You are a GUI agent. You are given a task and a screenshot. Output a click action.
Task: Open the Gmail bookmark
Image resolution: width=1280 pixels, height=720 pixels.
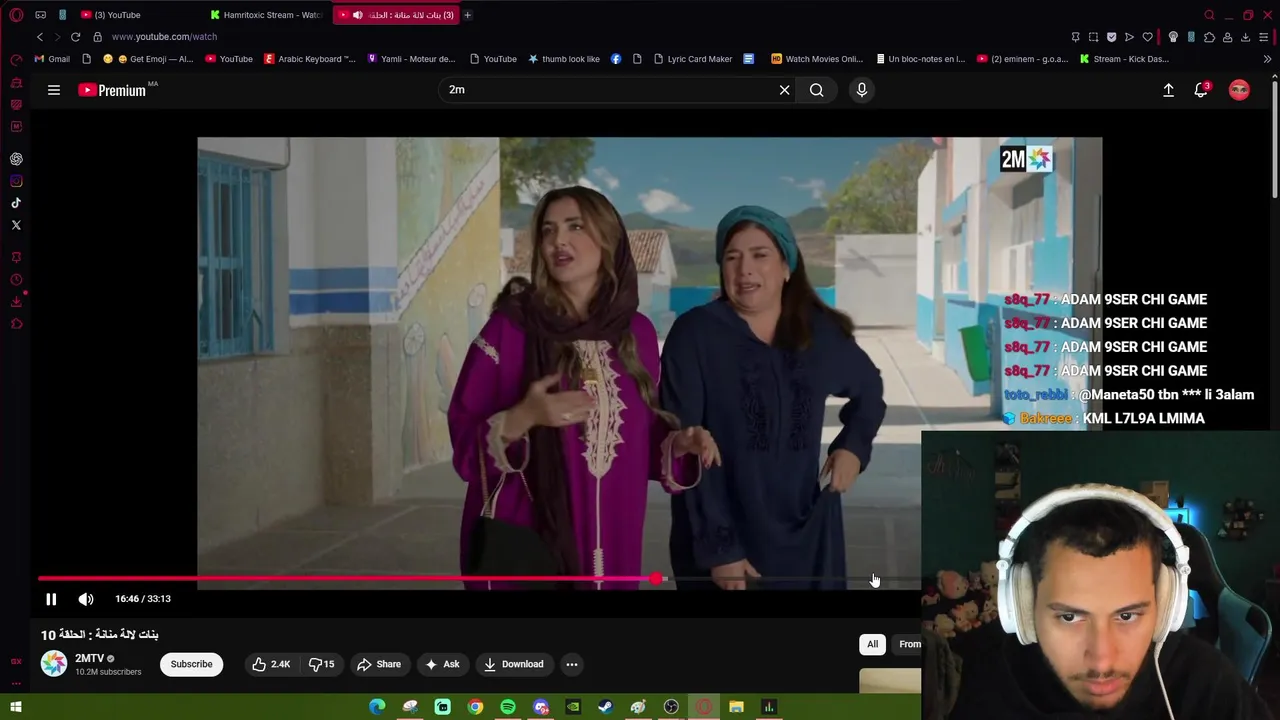point(52,59)
